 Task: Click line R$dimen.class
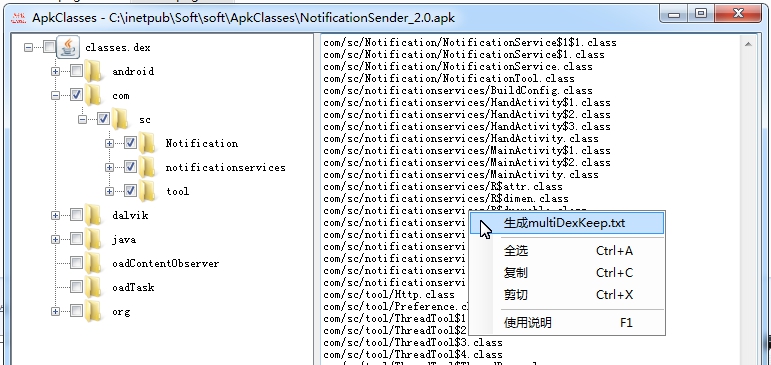[x=445, y=198]
